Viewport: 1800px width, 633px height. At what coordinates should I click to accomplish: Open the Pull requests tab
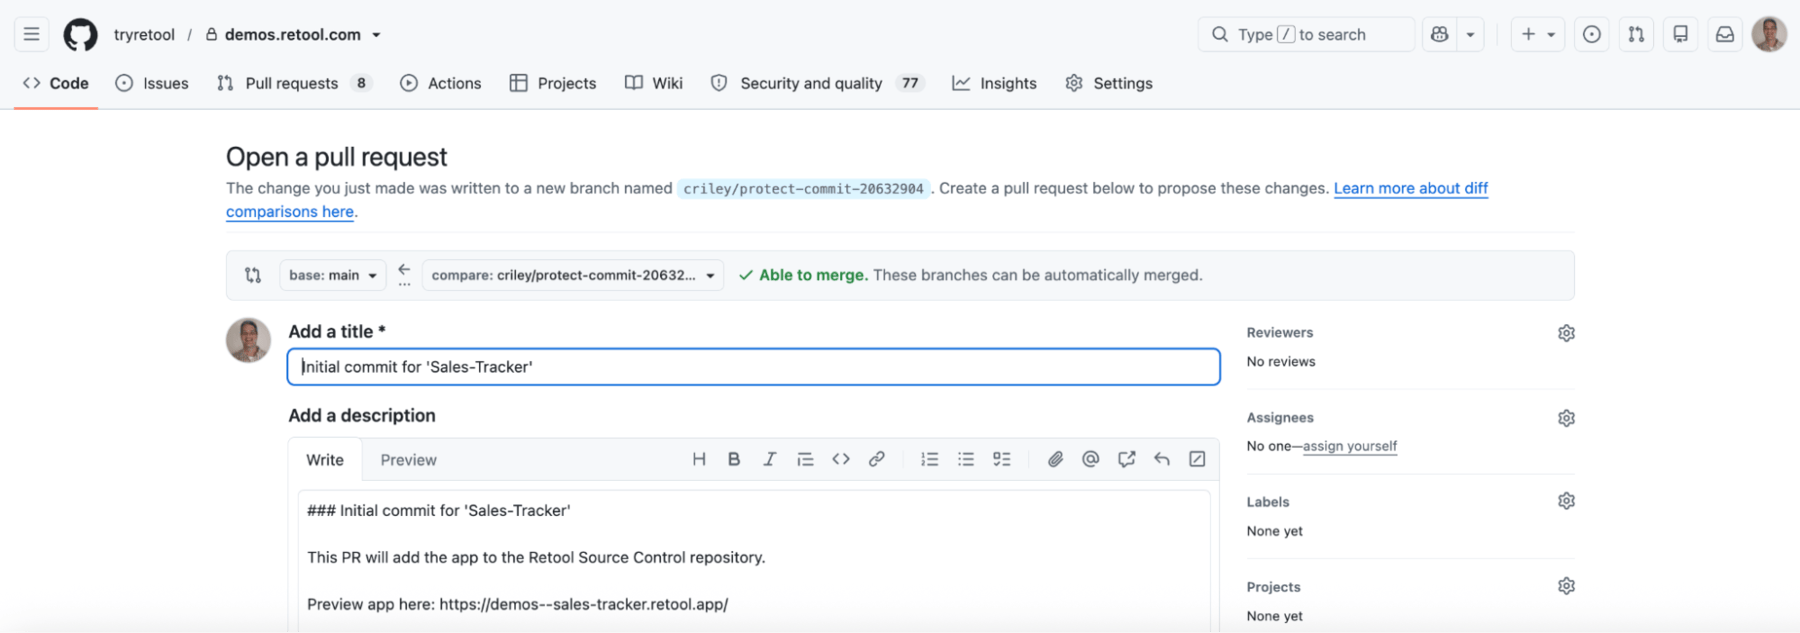(x=294, y=83)
